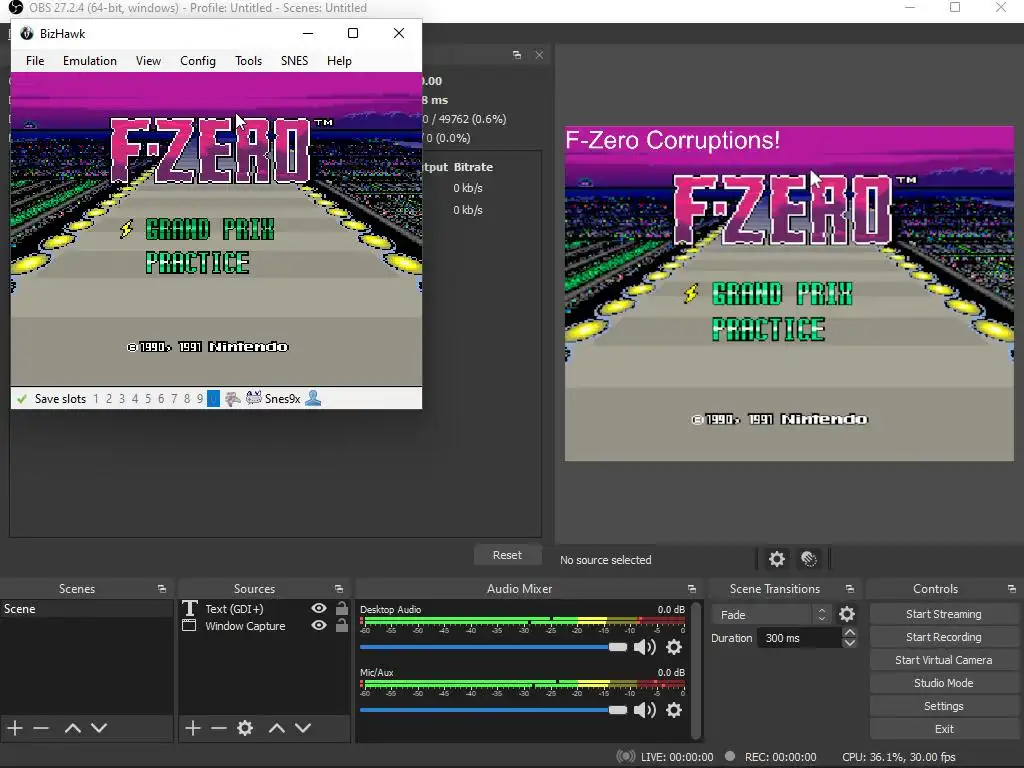
Task: Open BizHawk View menu
Action: 148,61
